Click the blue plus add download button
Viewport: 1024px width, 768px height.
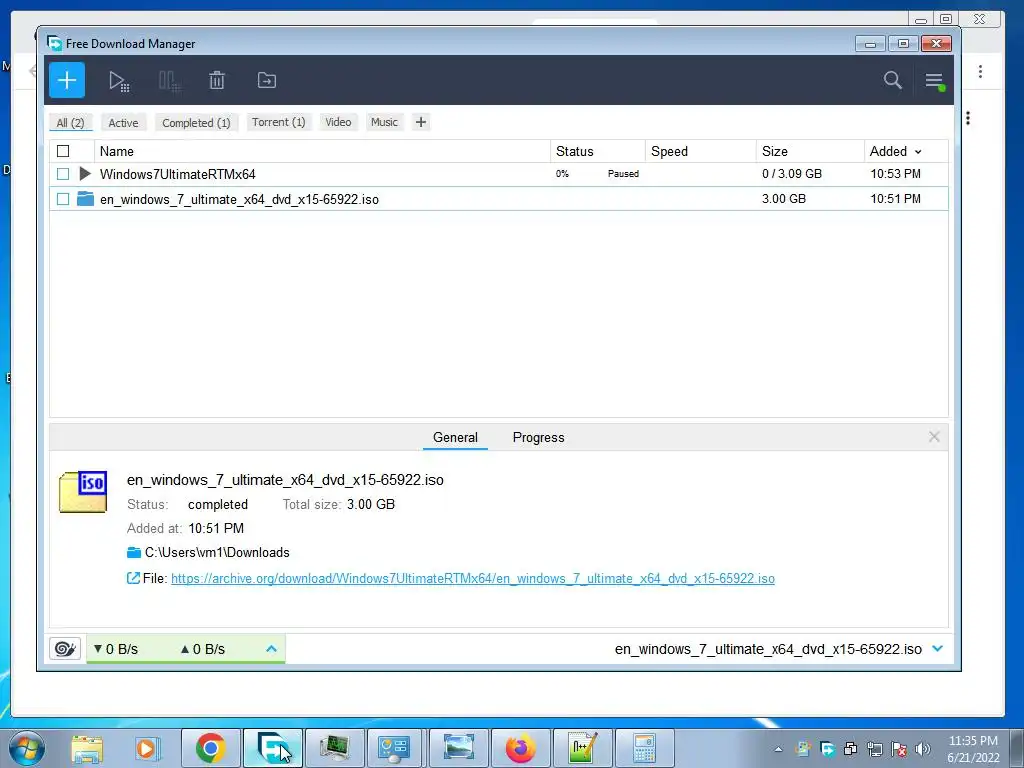(x=67, y=80)
